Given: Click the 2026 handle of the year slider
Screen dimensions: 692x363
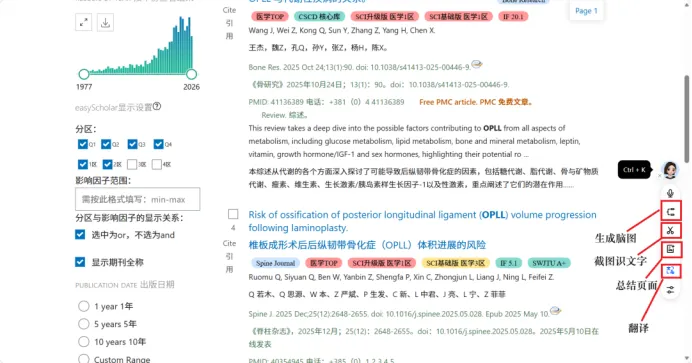Looking at the screenshot, I should (191, 74).
